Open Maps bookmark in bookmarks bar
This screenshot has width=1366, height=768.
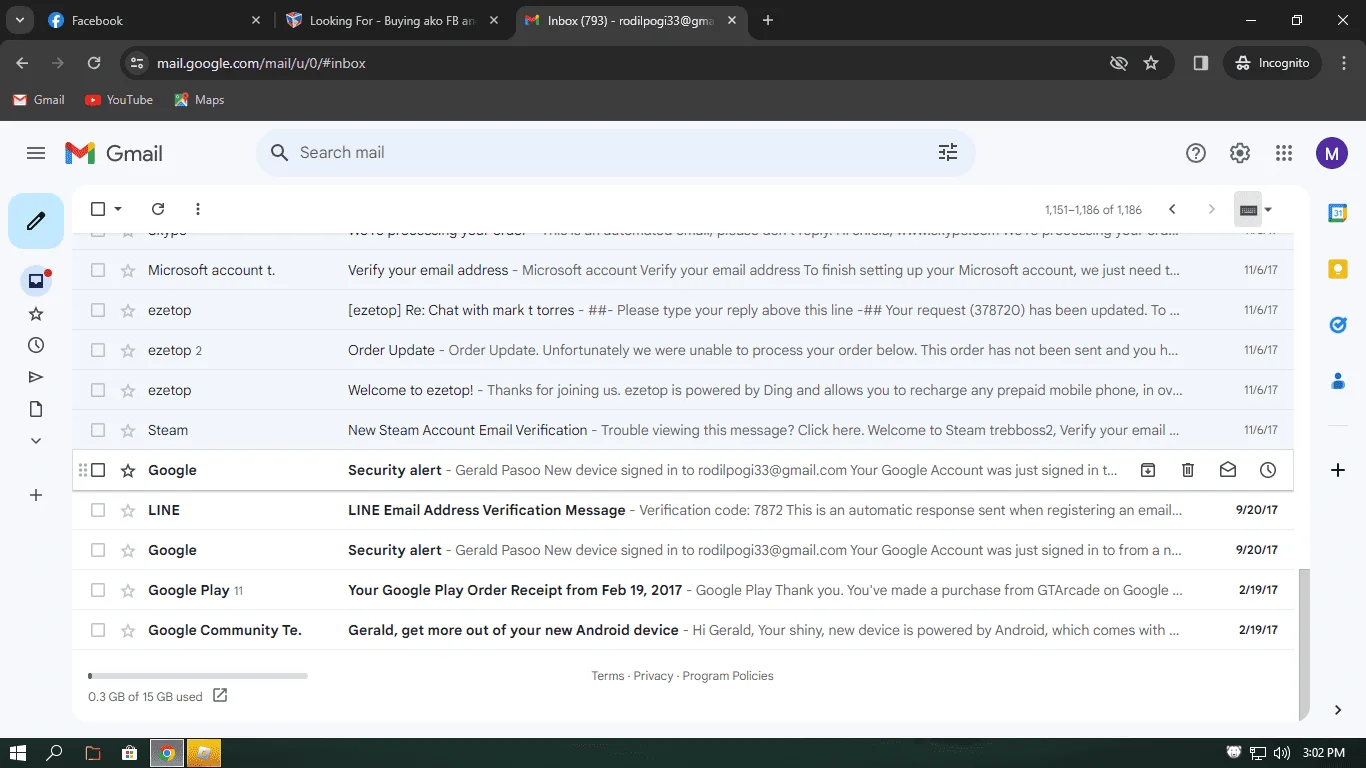pos(199,100)
